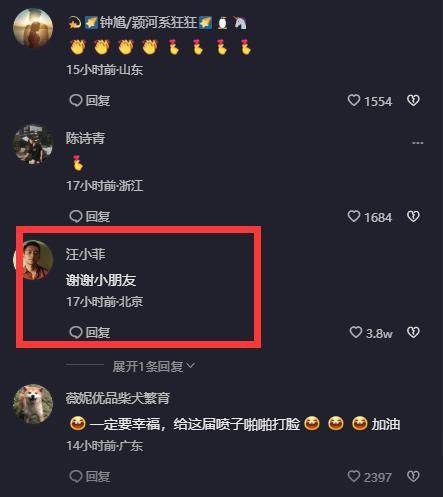The image size is (443, 497).
Task: Dislike the comment from 山东 with broken heart
Action: tap(413, 100)
